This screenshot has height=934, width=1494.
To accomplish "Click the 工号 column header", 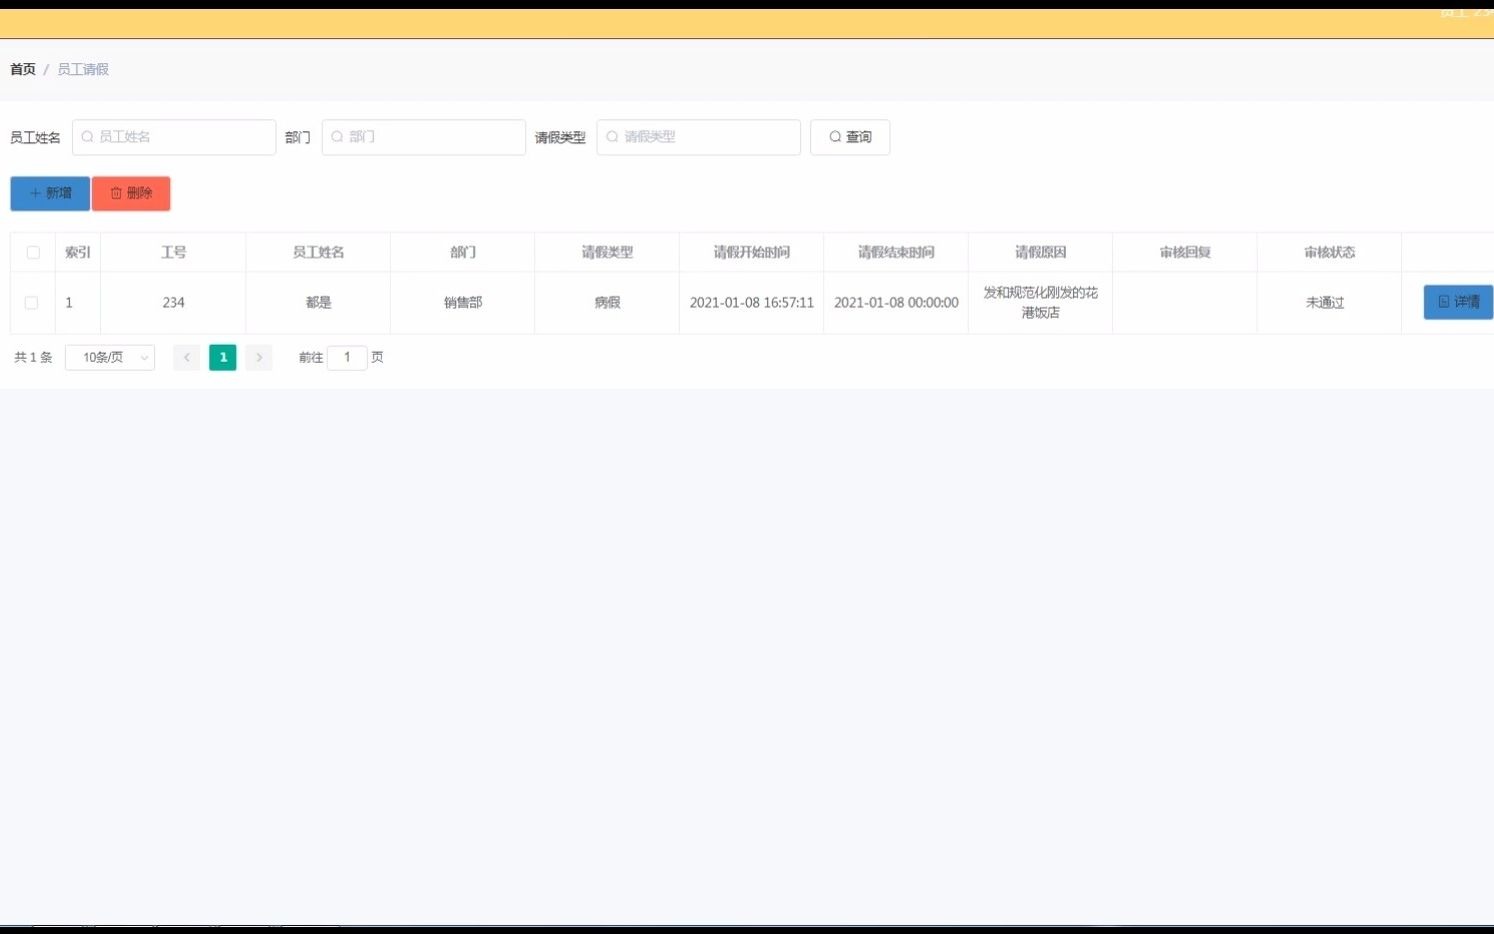I will [174, 252].
